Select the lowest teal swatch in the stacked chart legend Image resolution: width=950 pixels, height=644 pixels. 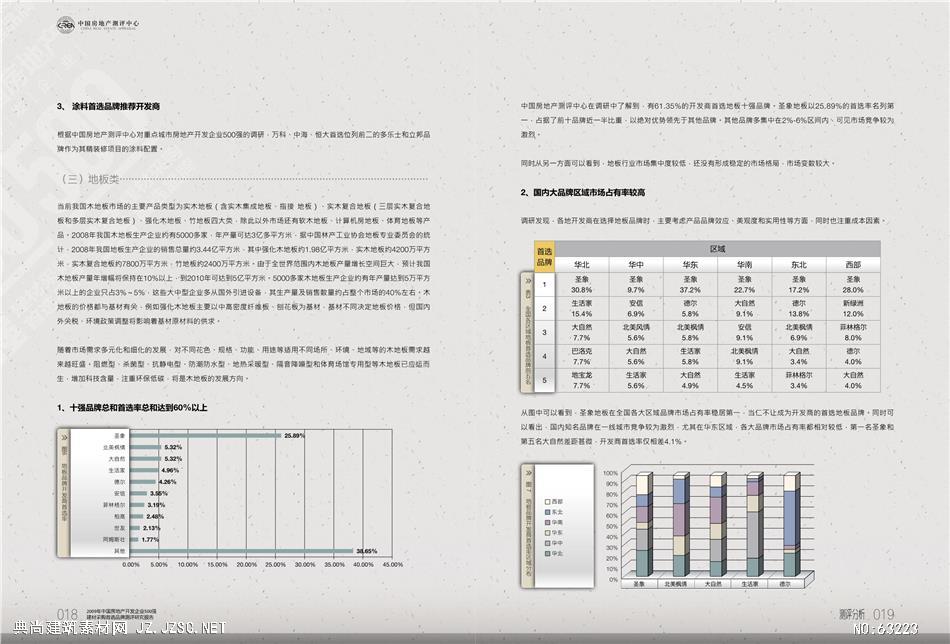548,553
